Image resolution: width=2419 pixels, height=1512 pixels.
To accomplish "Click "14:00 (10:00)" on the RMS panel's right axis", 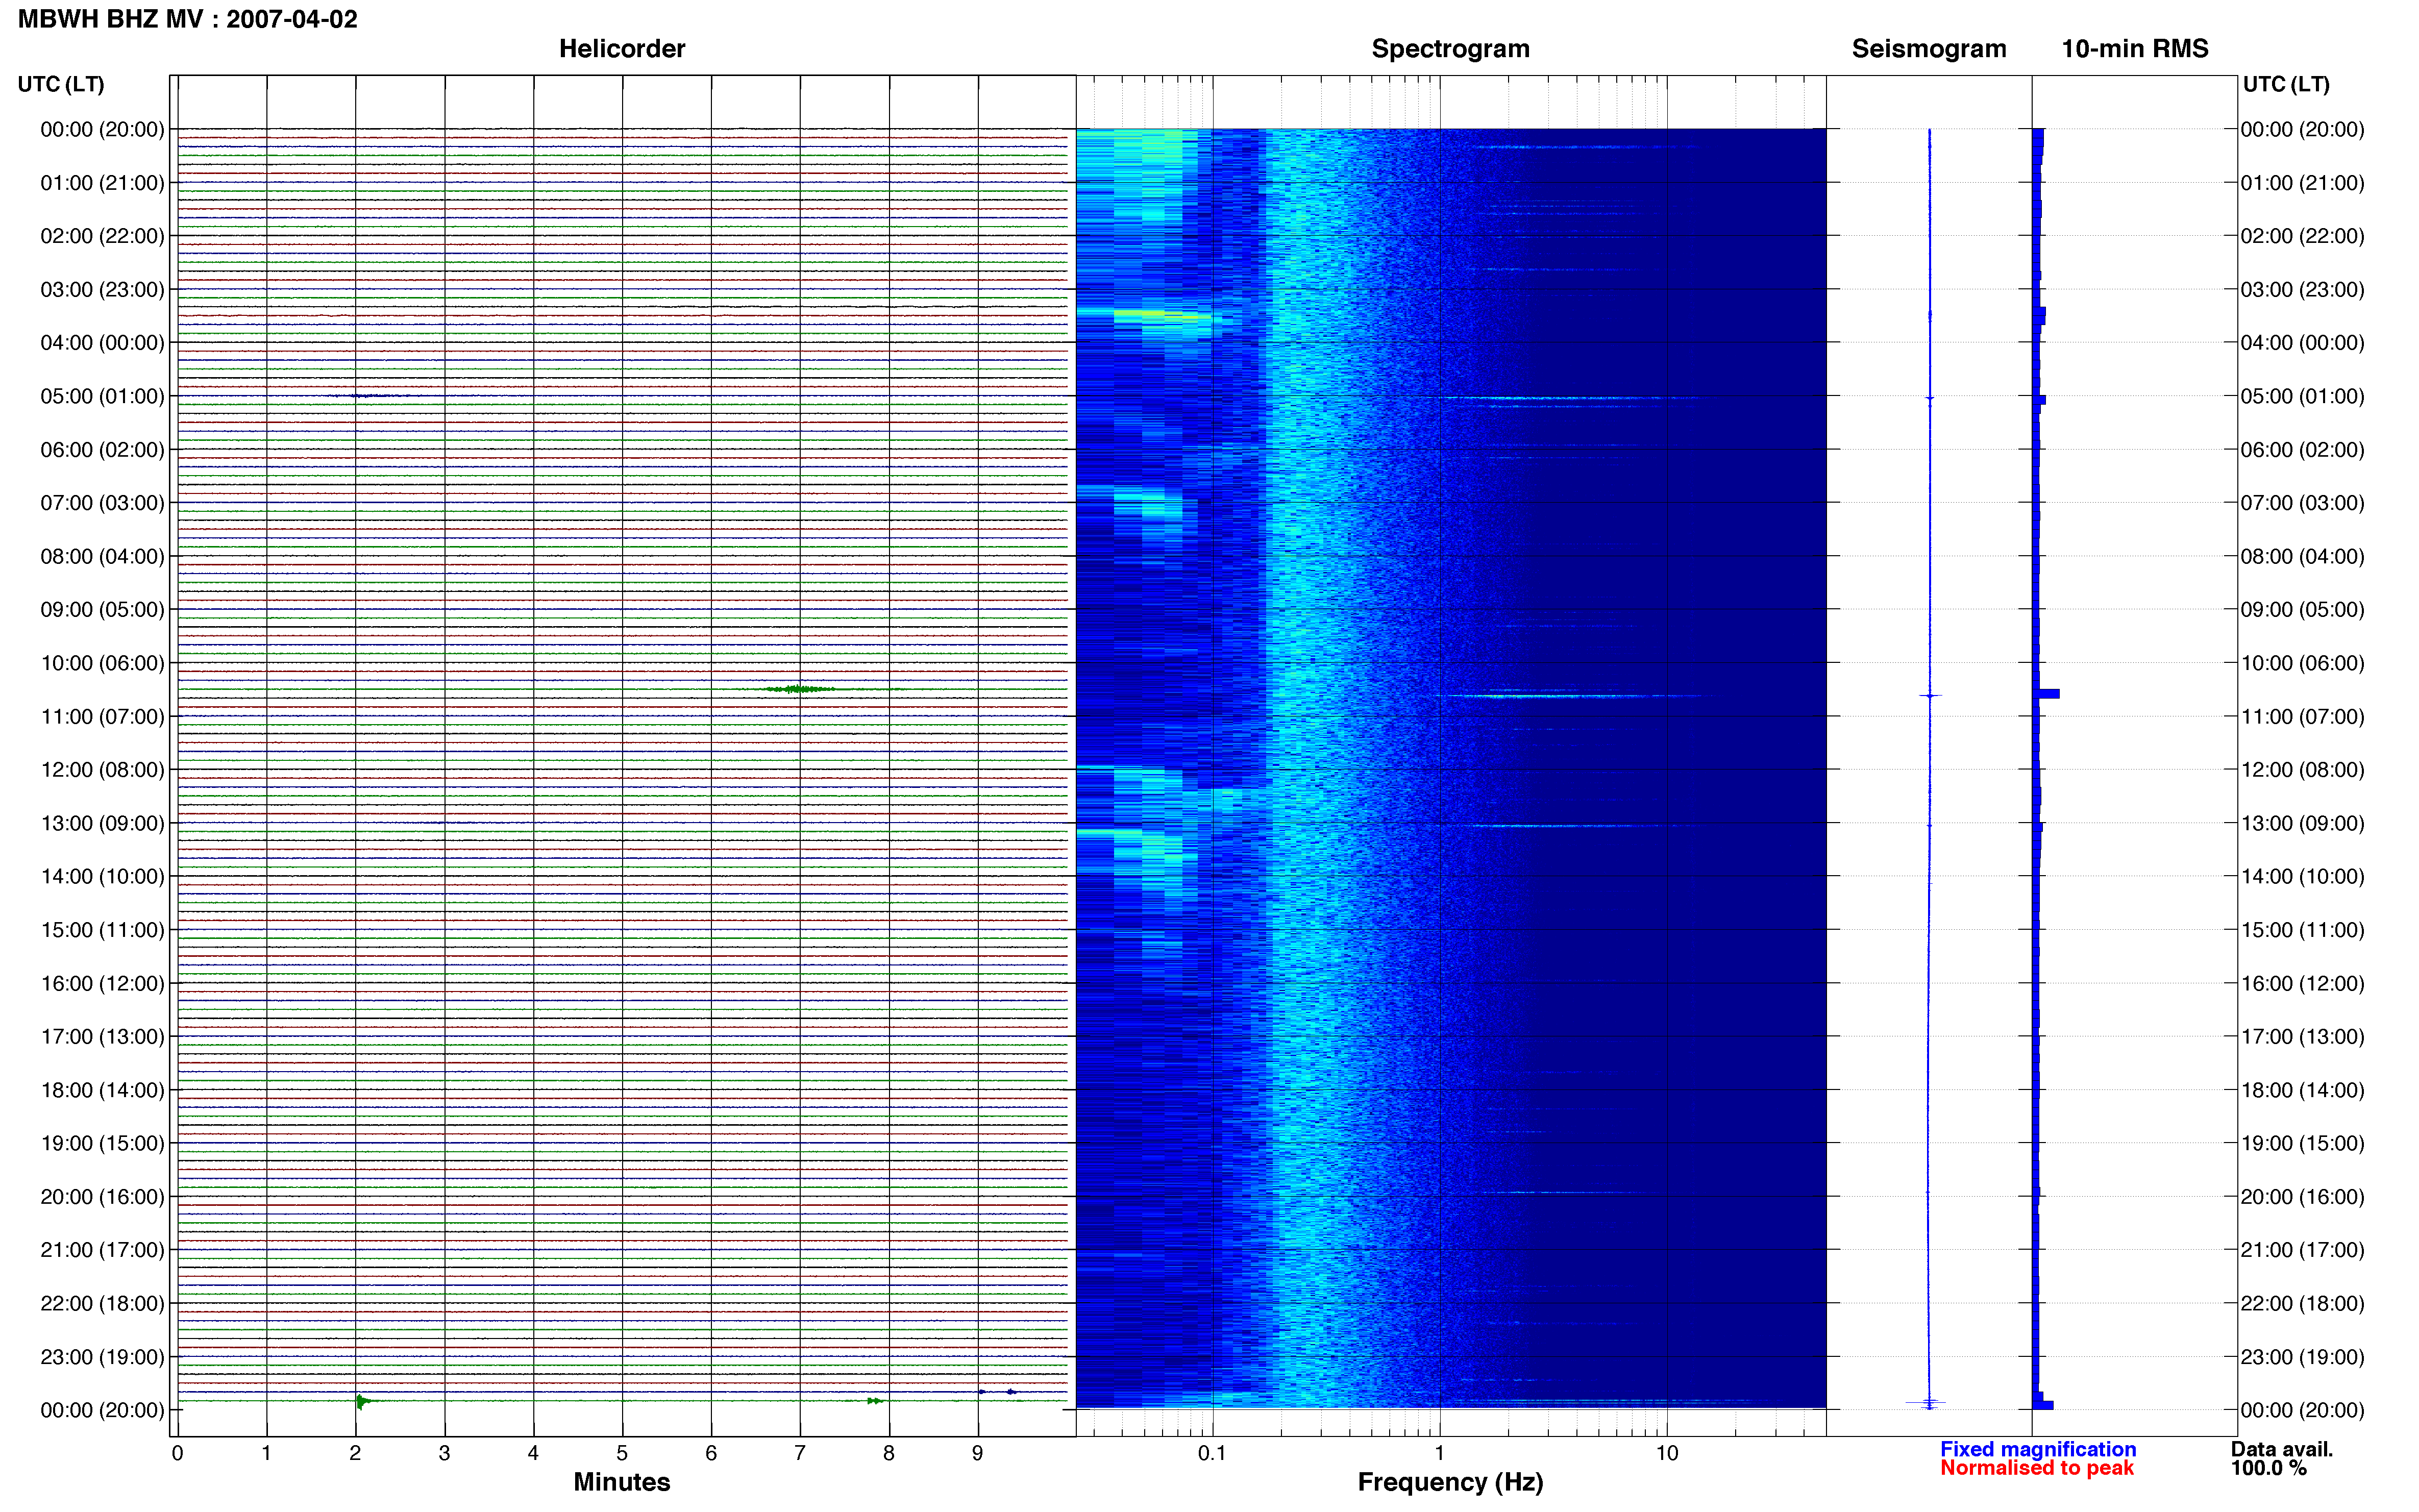I will point(2302,877).
